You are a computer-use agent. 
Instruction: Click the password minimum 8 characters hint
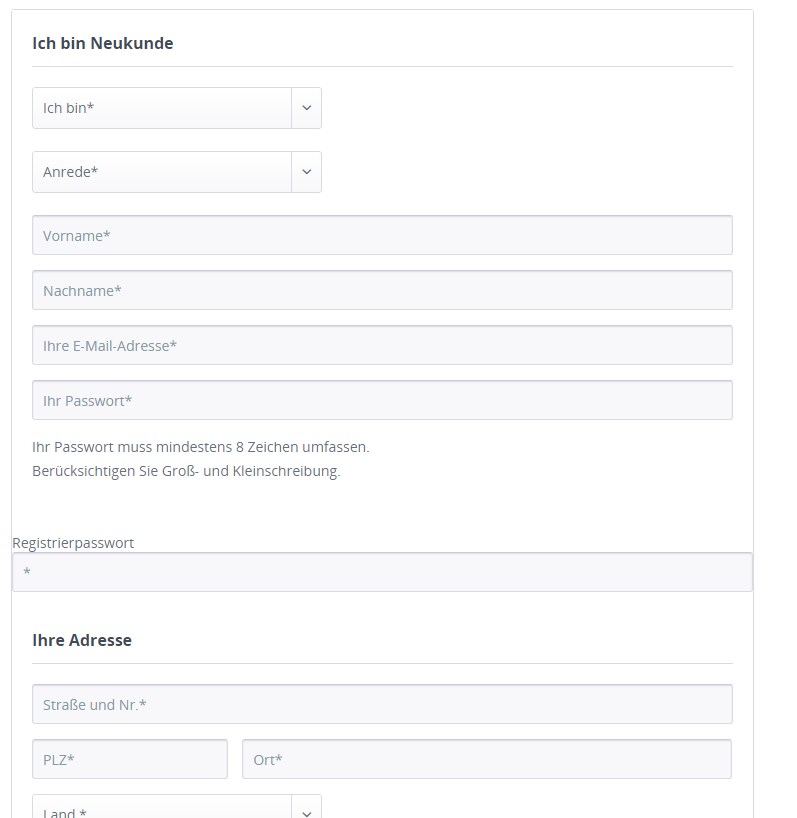tap(201, 447)
